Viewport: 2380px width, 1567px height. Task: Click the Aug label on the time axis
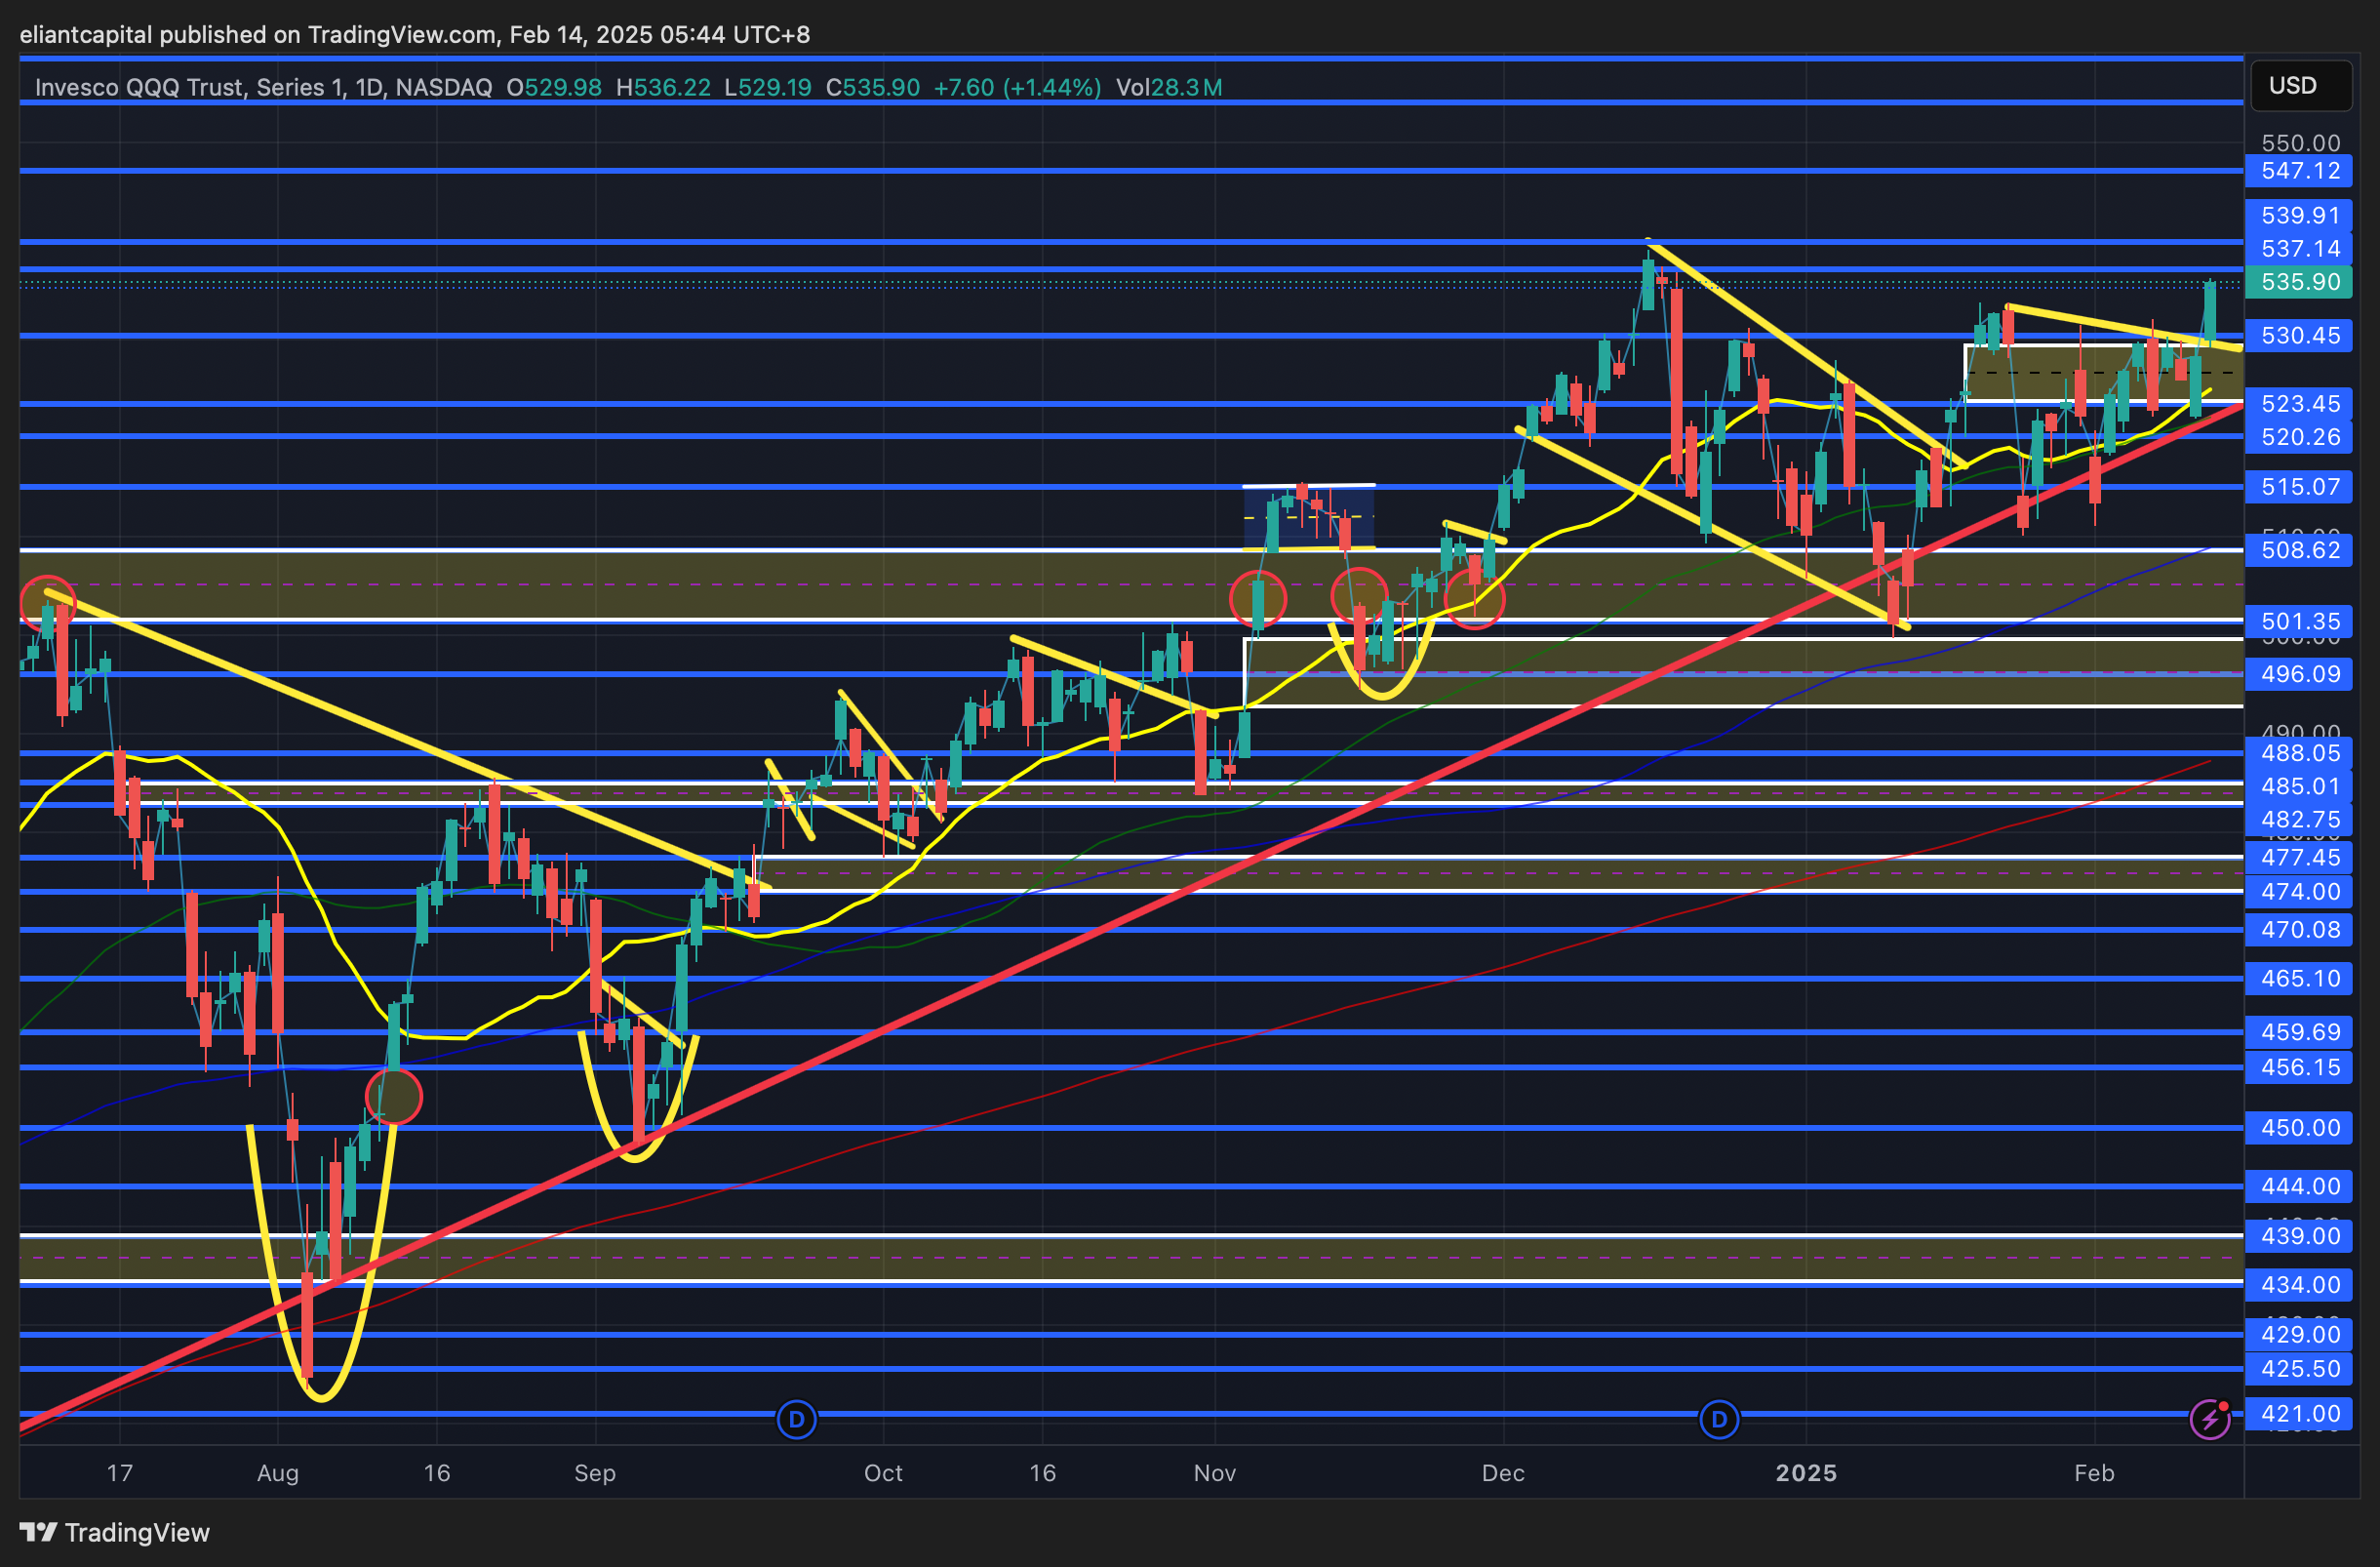click(277, 1473)
